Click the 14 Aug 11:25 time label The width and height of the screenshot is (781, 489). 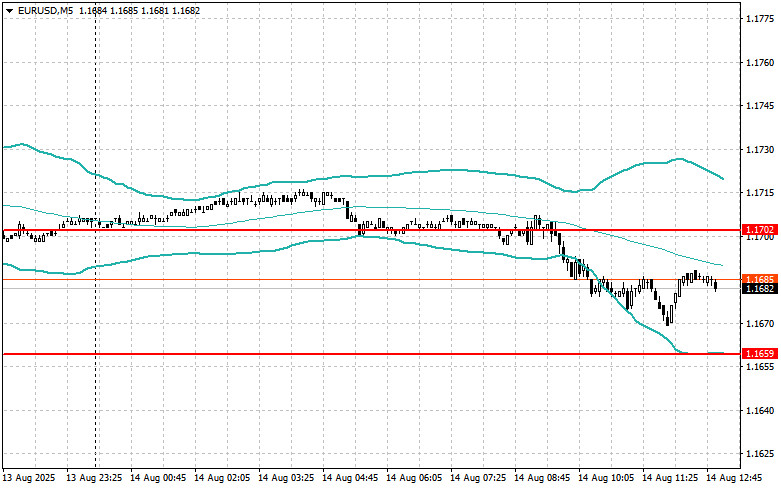(670, 478)
